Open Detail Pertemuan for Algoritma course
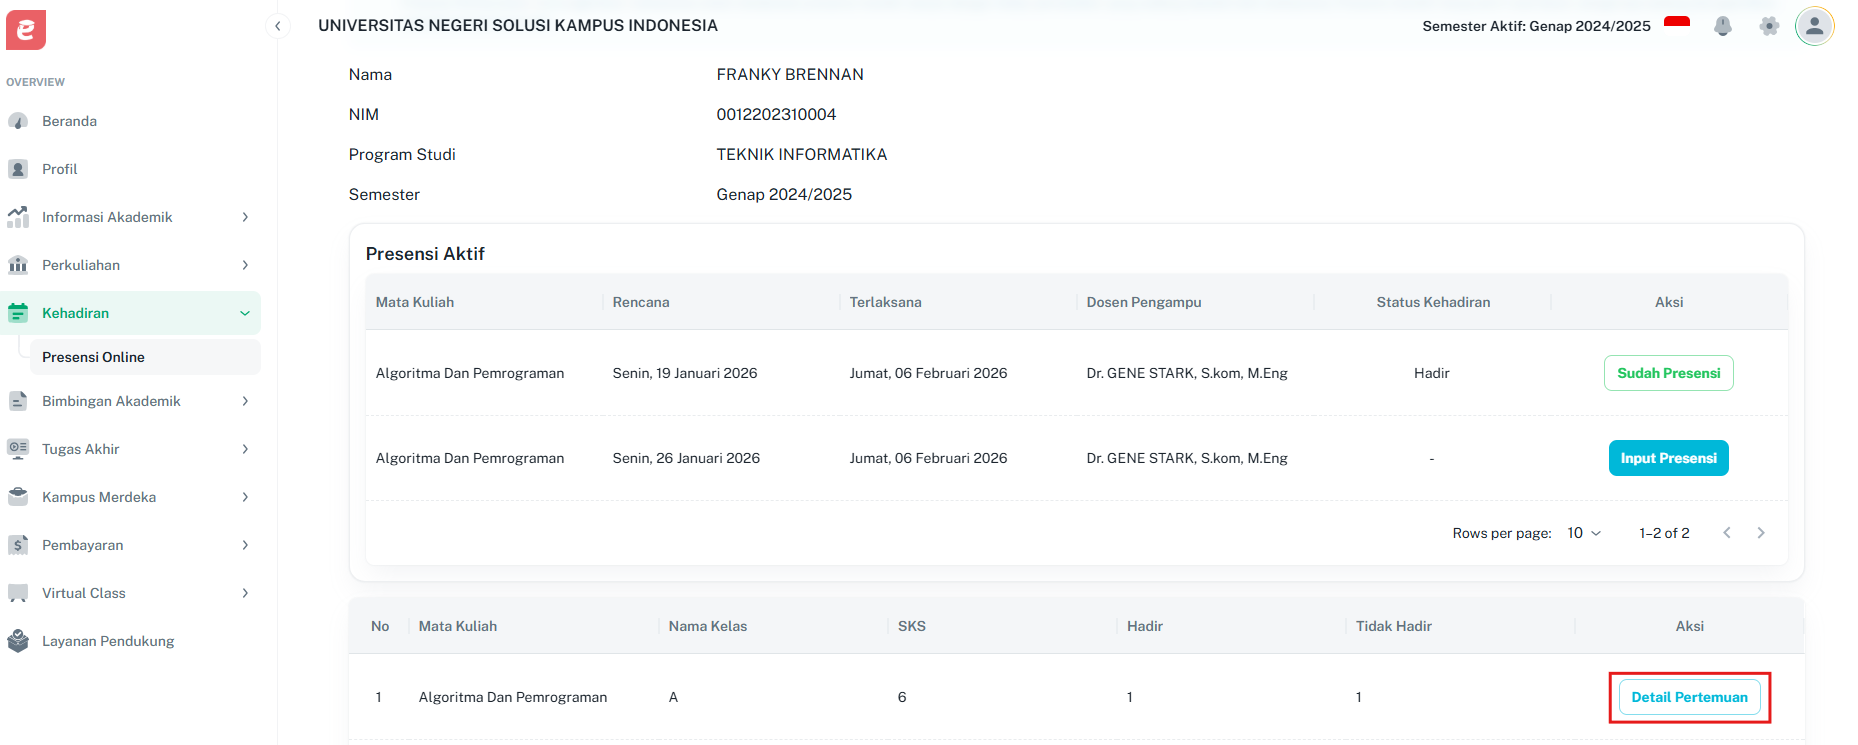The width and height of the screenshot is (1858, 745). (x=1690, y=697)
